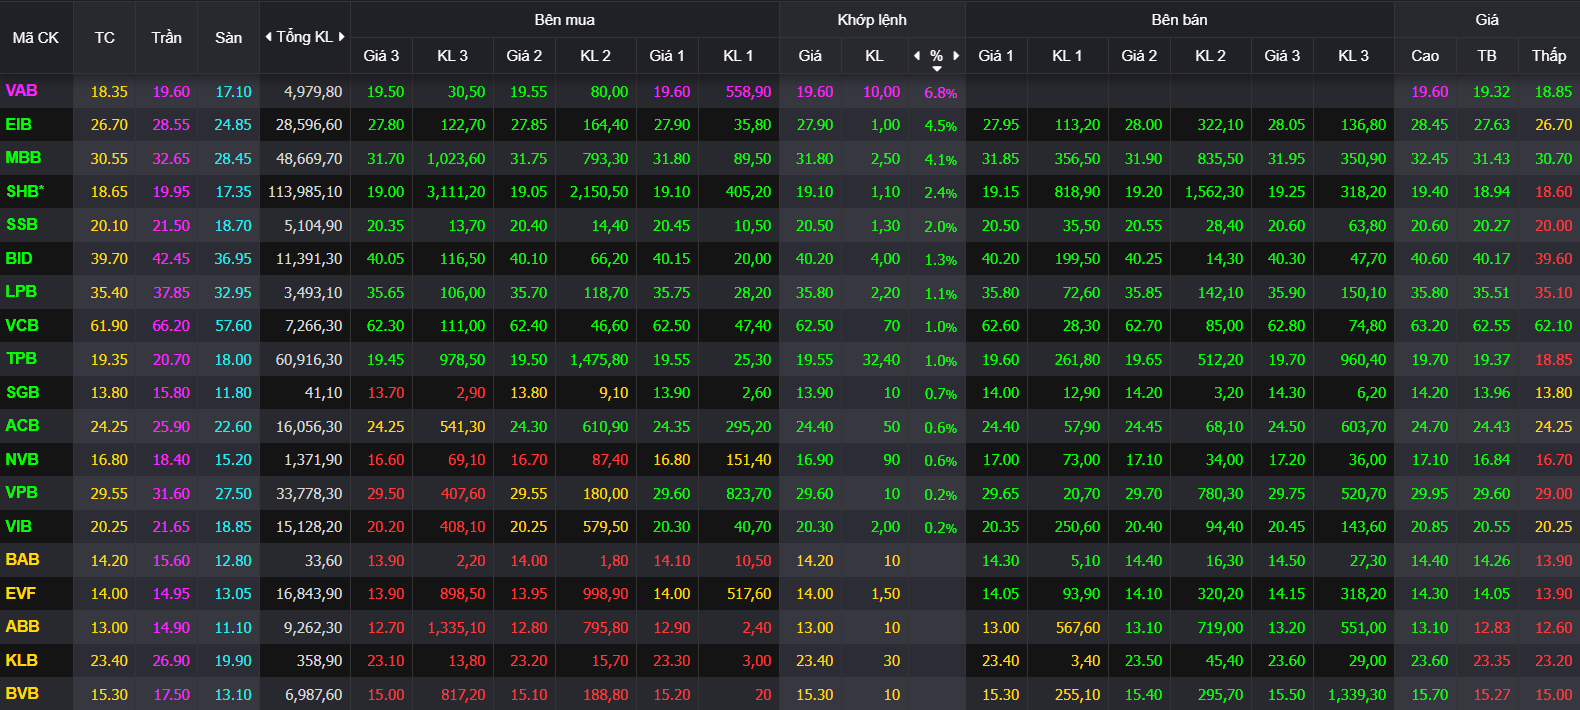Open the SSB stock symbol
The width and height of the screenshot is (1580, 710).
[21, 225]
